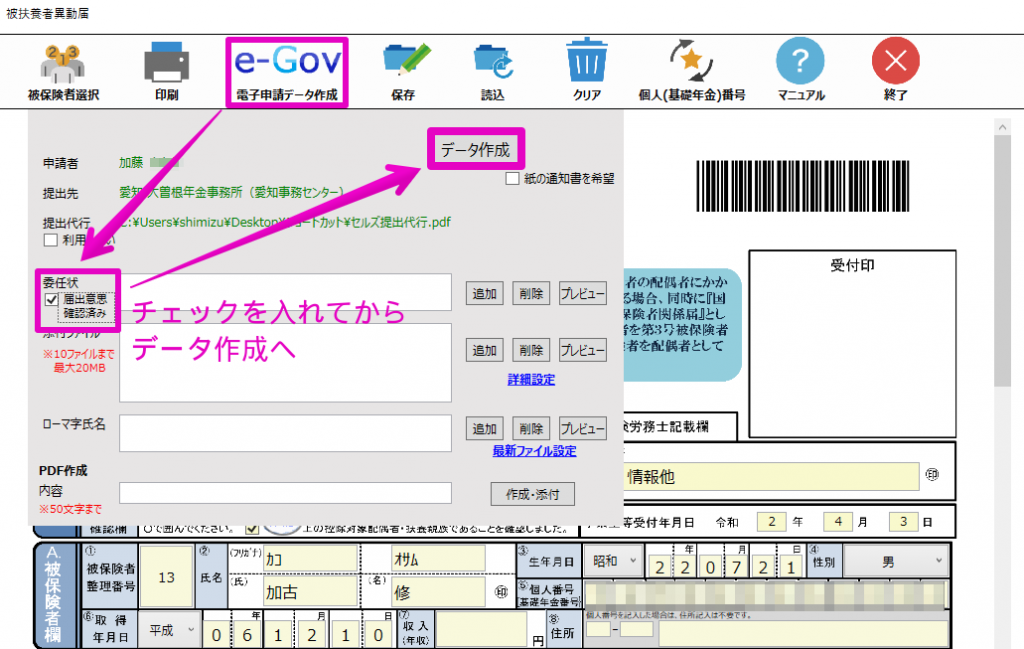Click the フリガナ 名 field オサム
Viewport: 1024px width, 649px height.
coord(438,560)
